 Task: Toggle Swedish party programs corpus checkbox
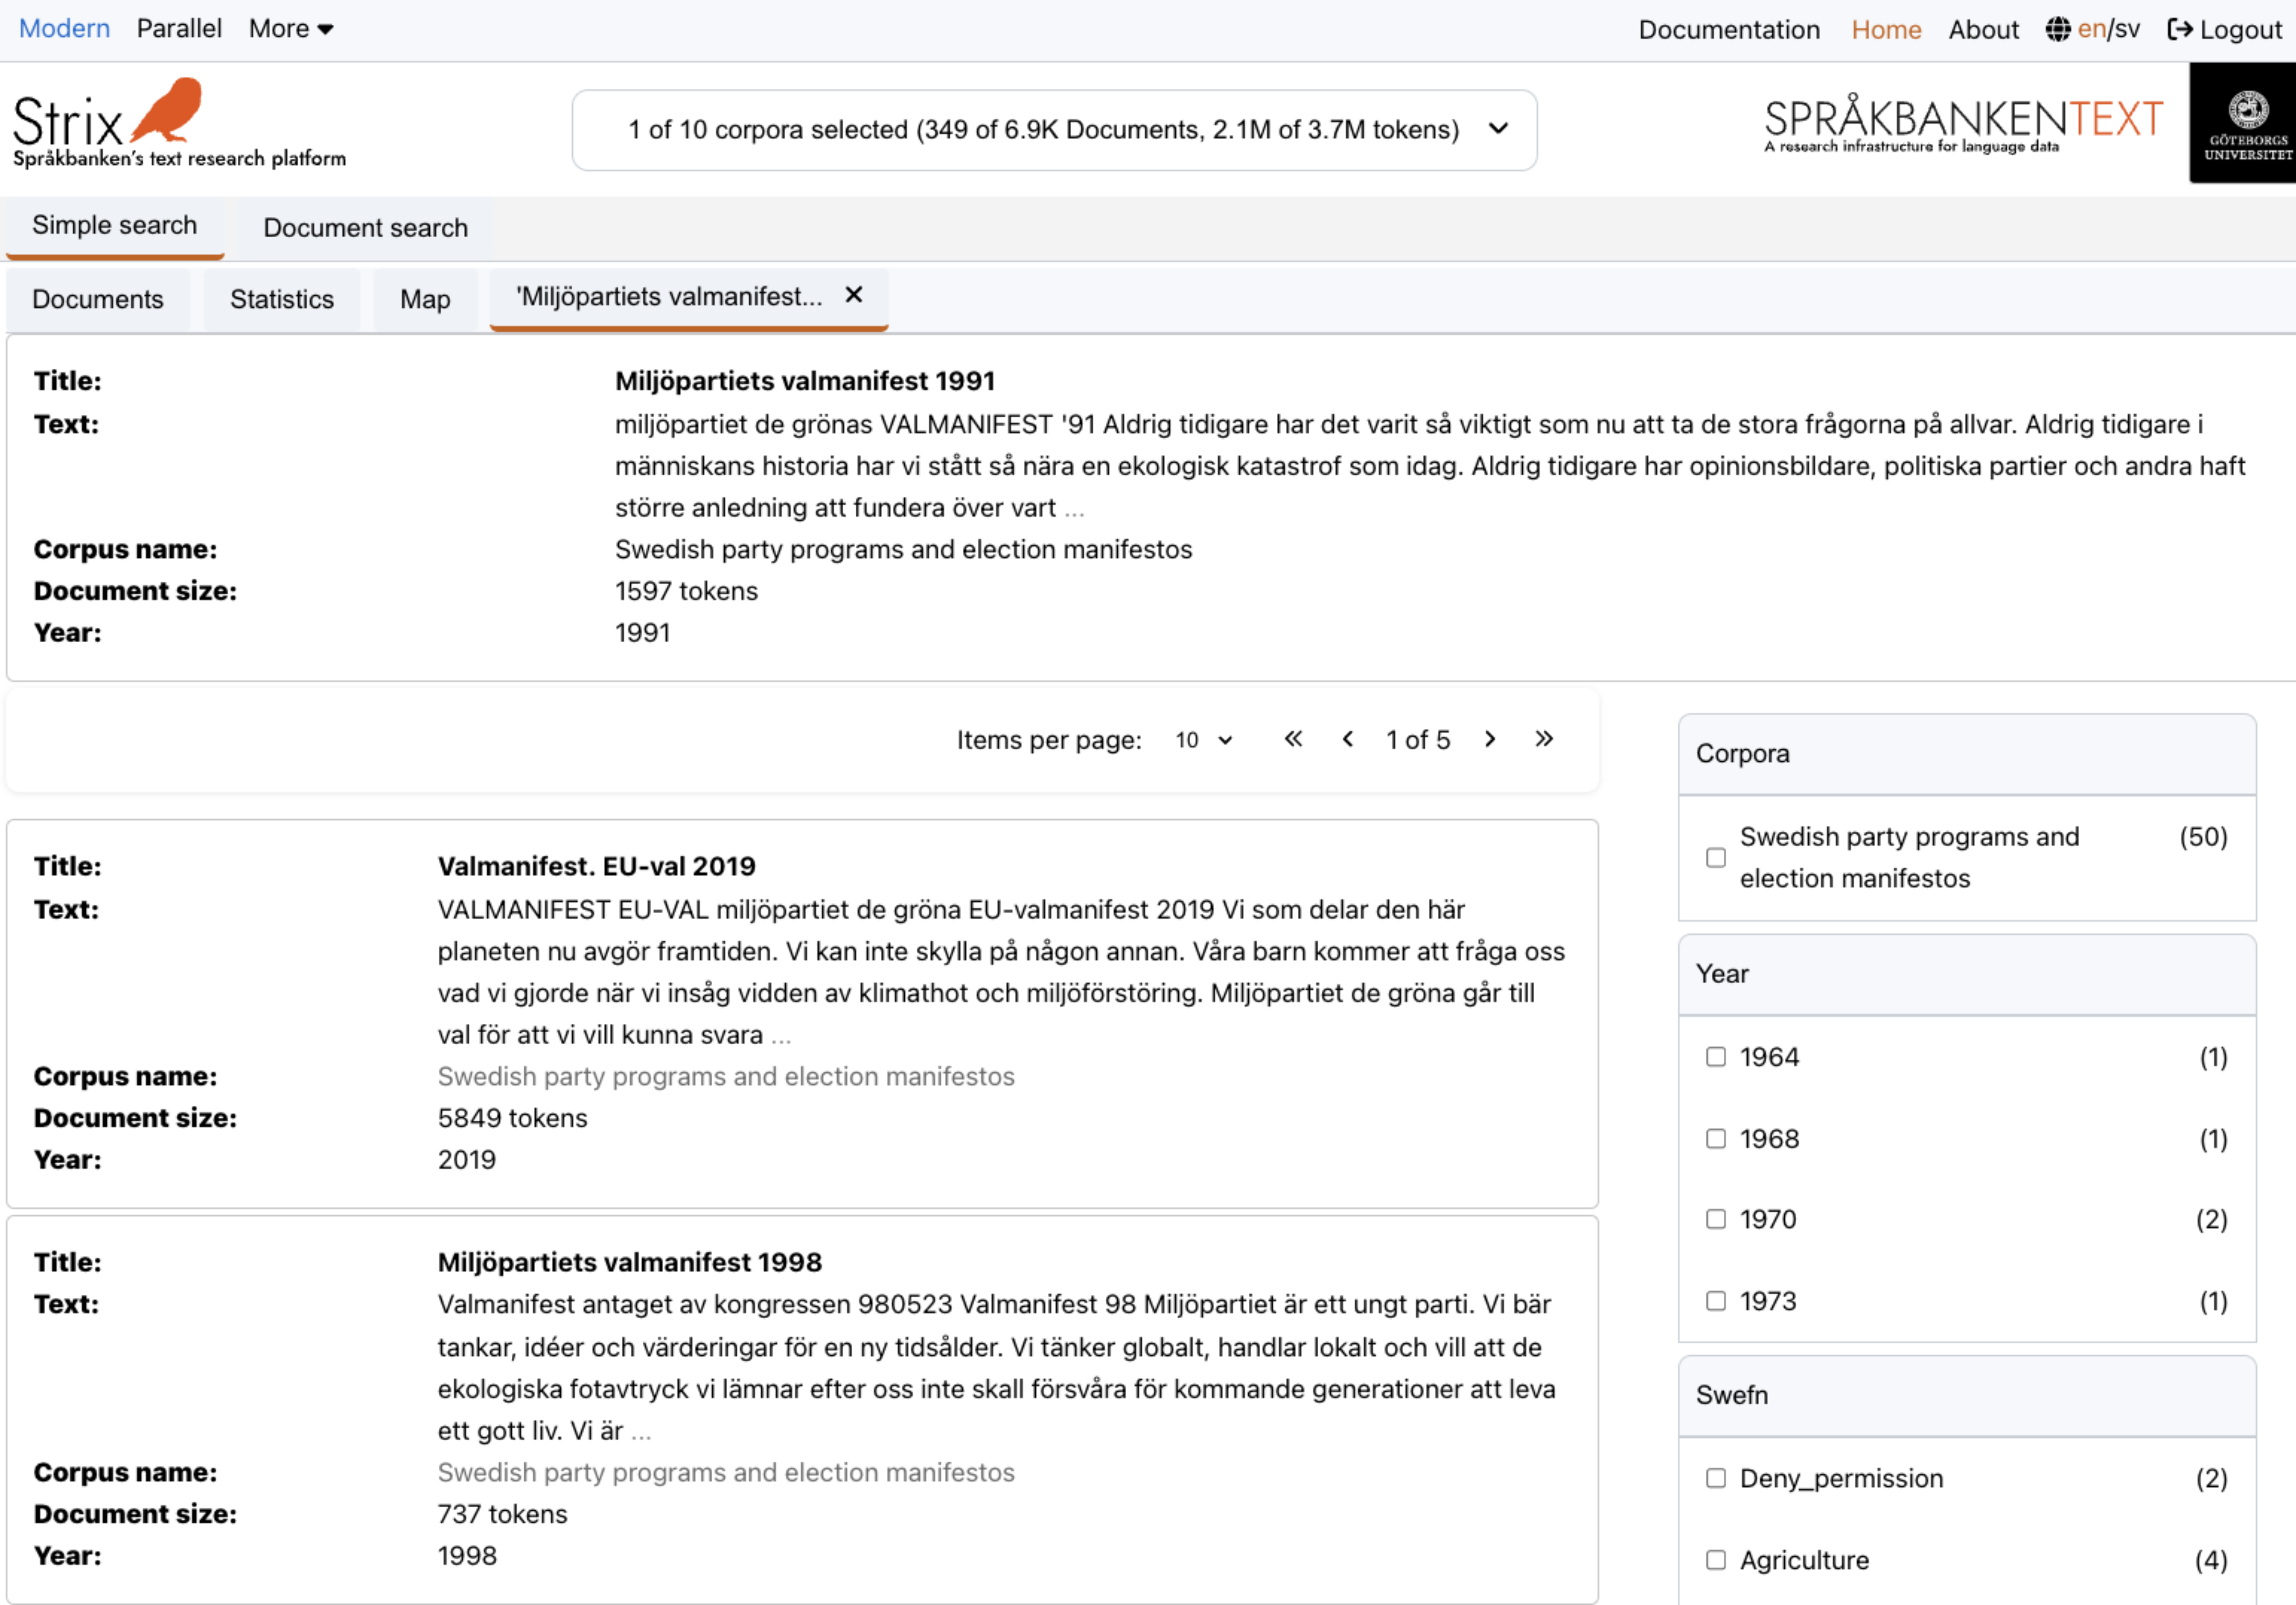[1716, 857]
